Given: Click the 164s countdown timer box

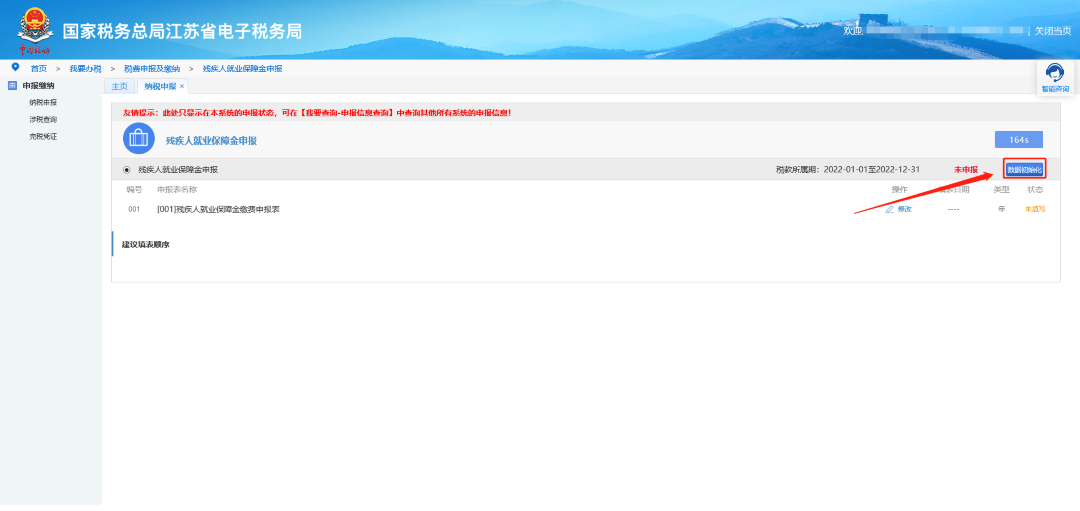Looking at the screenshot, I should [x=1018, y=139].
